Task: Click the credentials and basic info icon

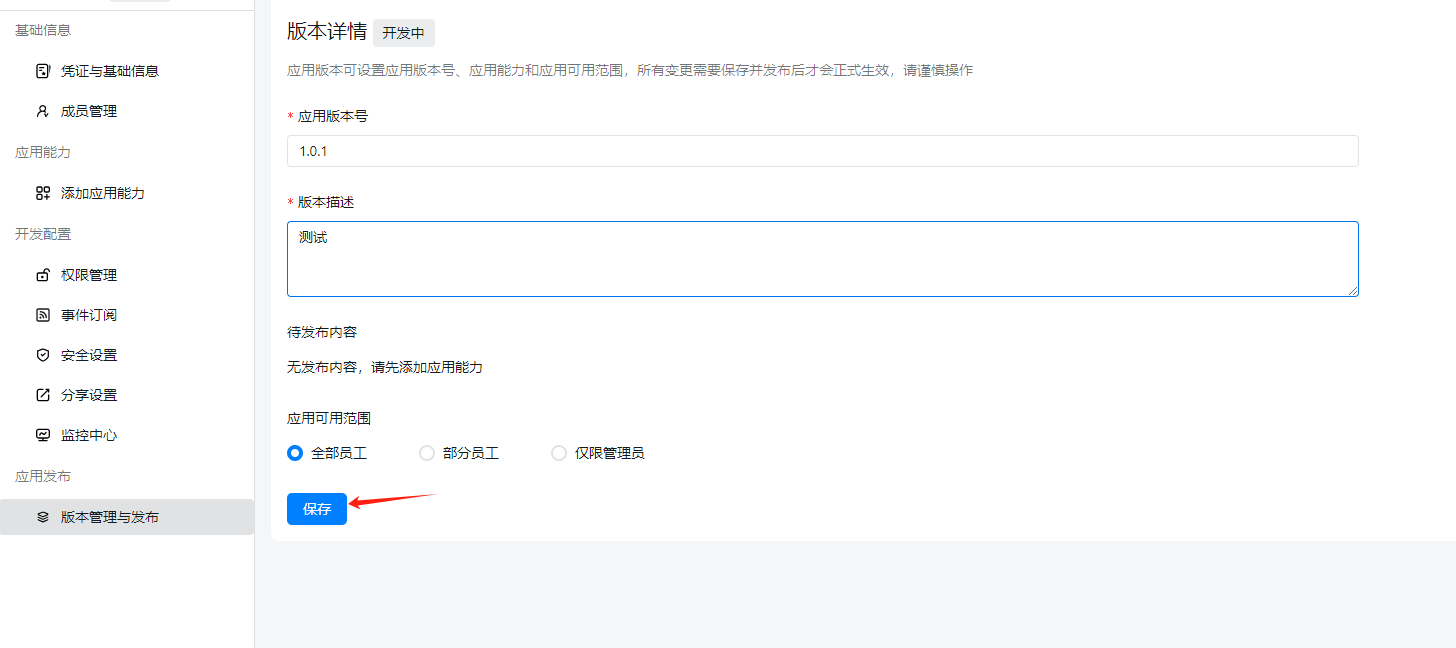Action: [43, 71]
